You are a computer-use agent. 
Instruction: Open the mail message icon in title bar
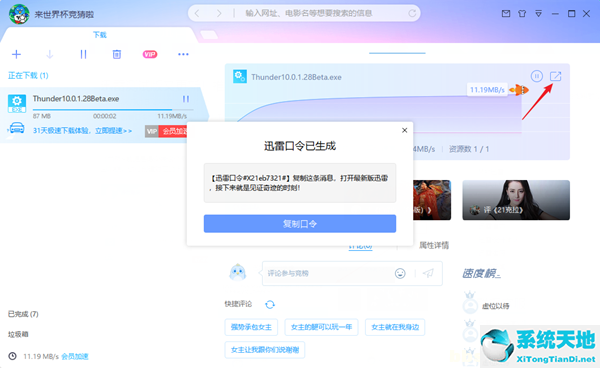(x=506, y=14)
